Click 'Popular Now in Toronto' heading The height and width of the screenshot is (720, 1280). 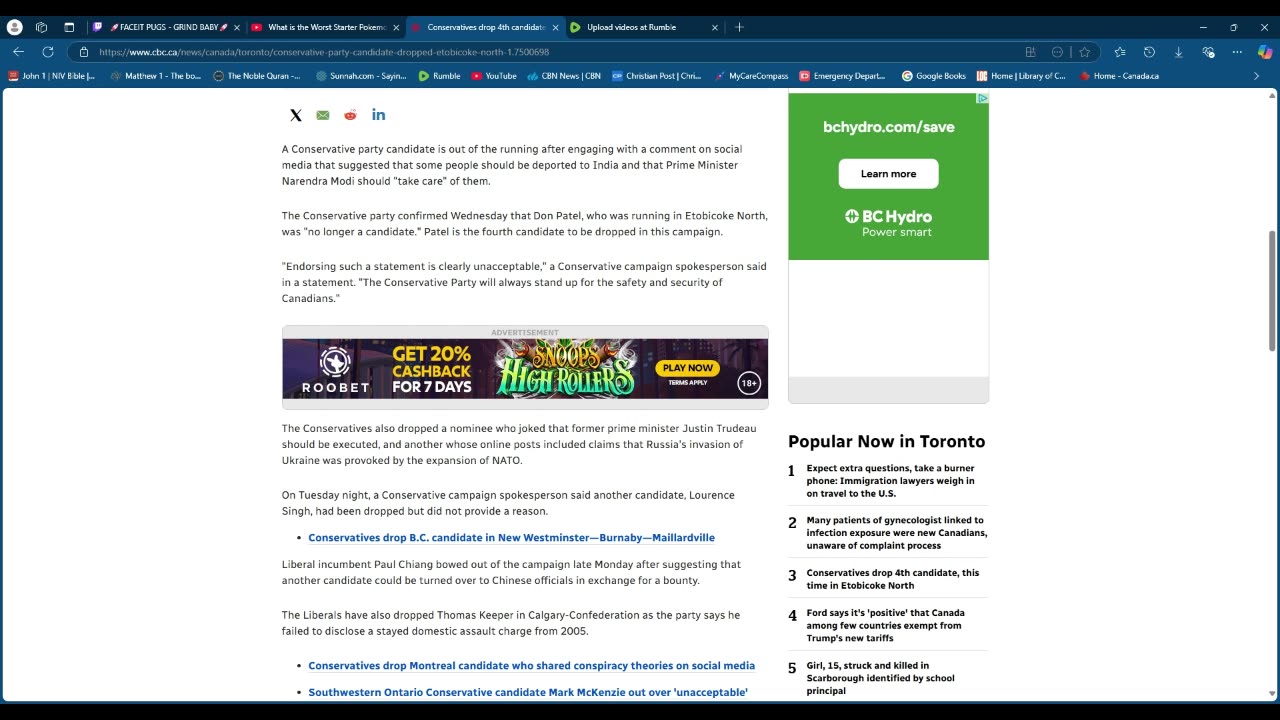click(886, 441)
